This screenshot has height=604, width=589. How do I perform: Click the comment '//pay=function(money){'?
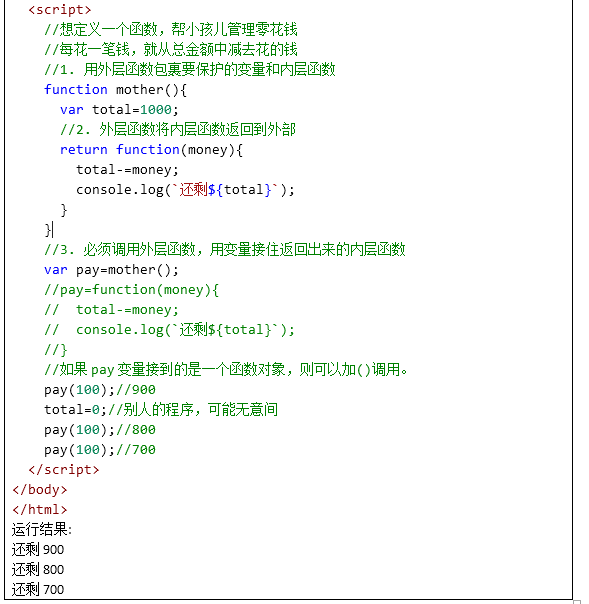[x=131, y=290]
